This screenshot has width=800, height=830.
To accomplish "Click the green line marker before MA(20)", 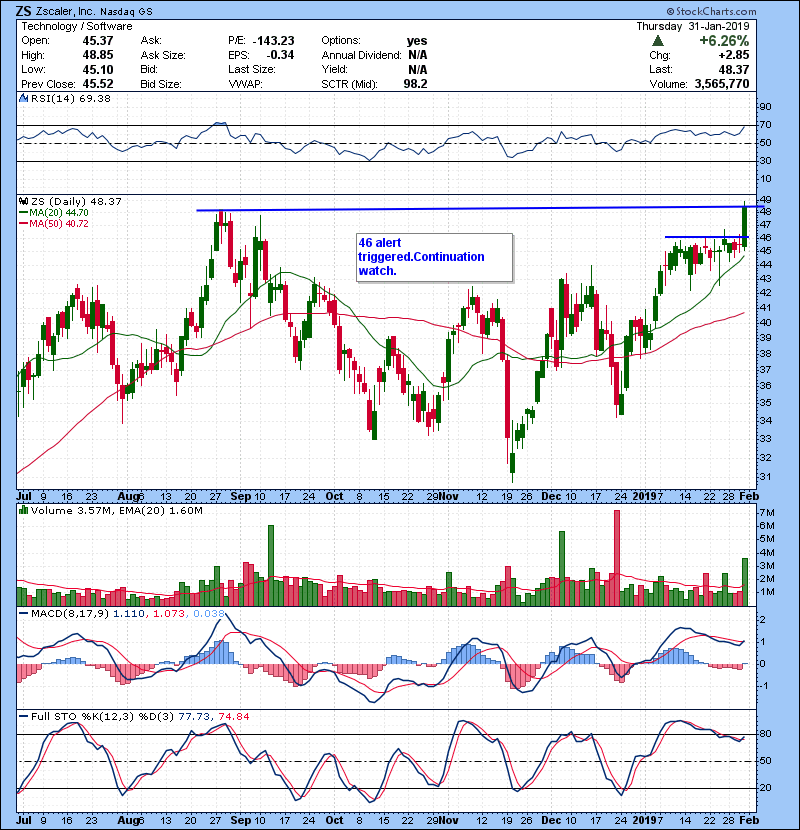I will click(x=24, y=213).
